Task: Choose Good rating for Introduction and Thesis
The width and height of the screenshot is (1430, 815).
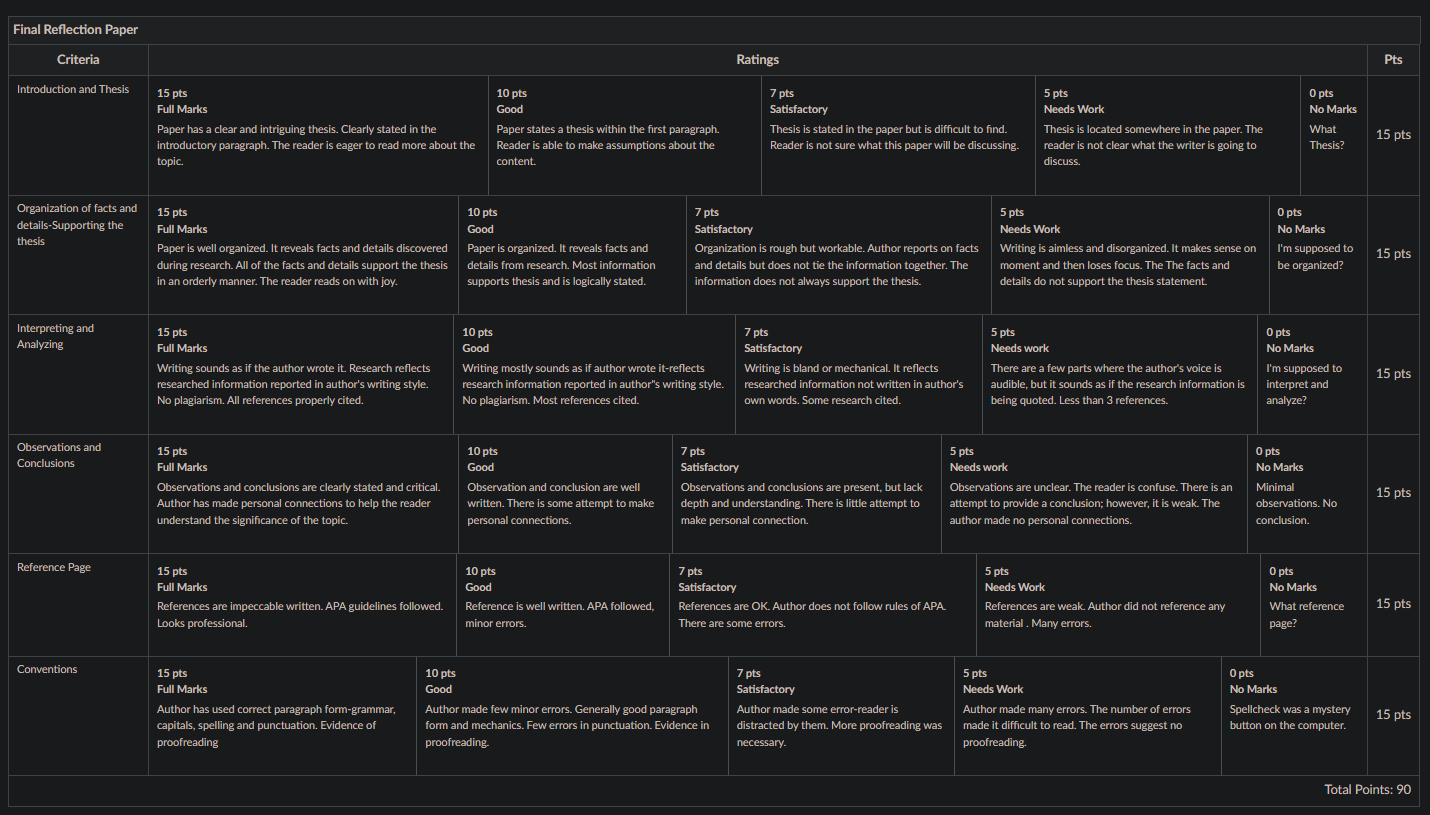Action: click(625, 135)
